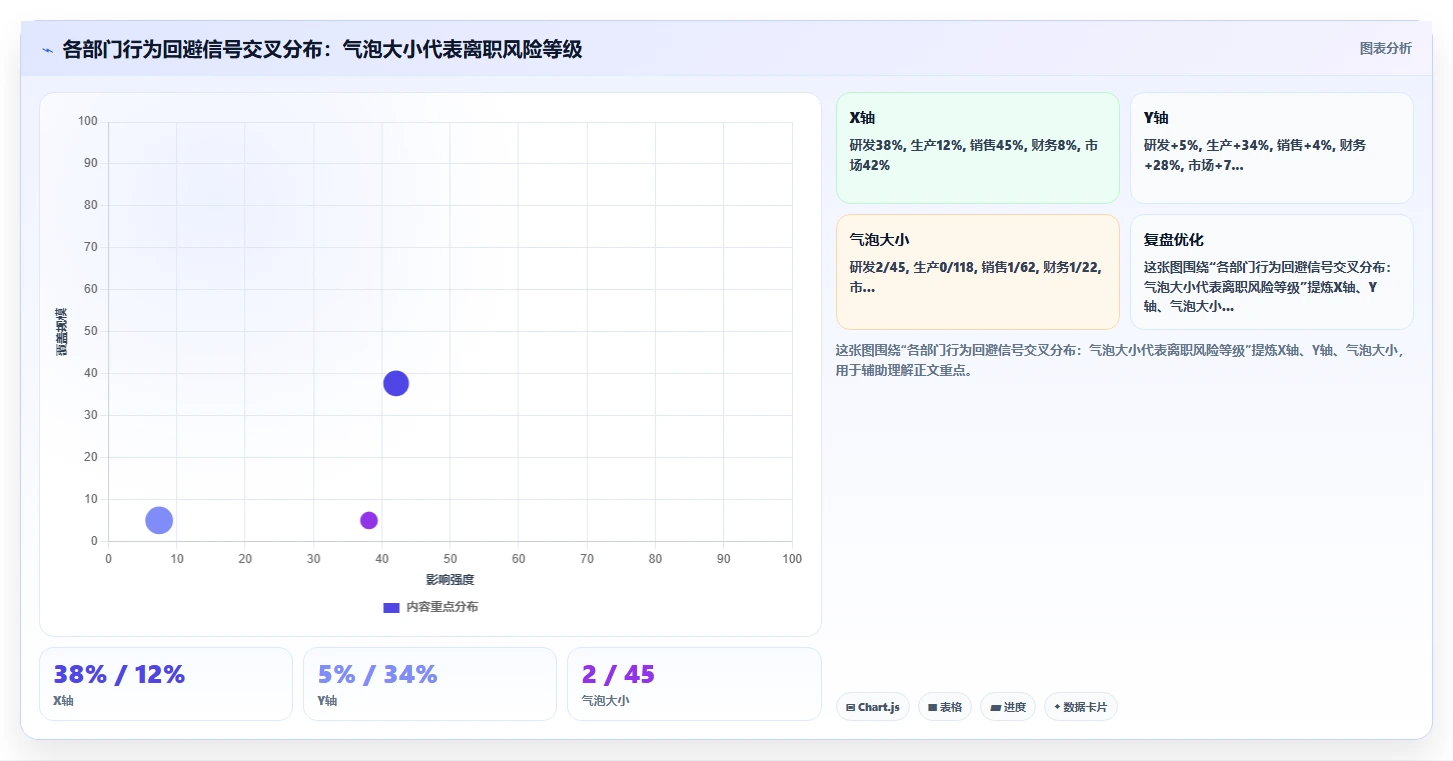Click the 图表分析 label in the header

point(1385,48)
